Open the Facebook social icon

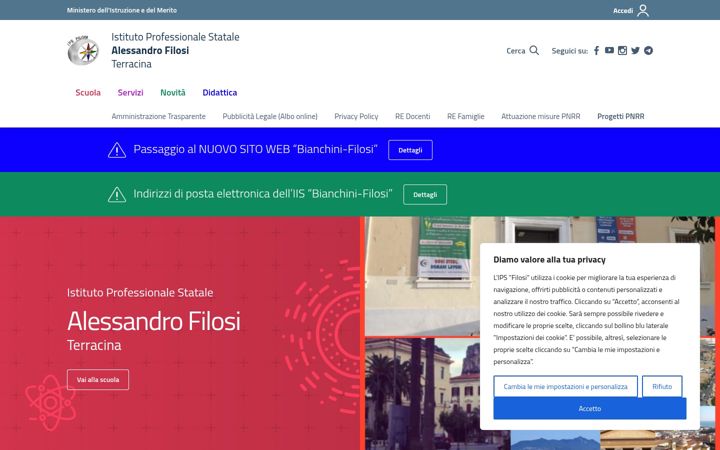[x=596, y=51]
